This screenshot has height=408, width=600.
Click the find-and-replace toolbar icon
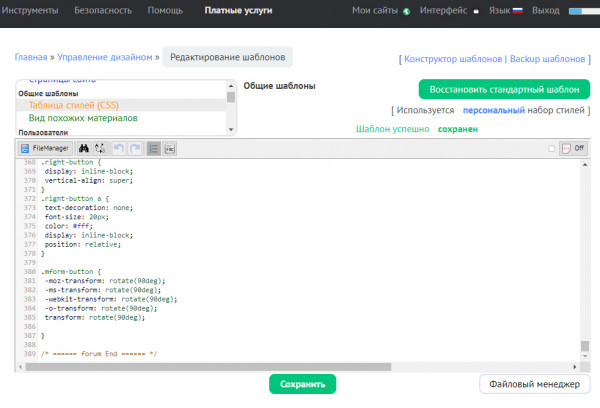(100, 148)
